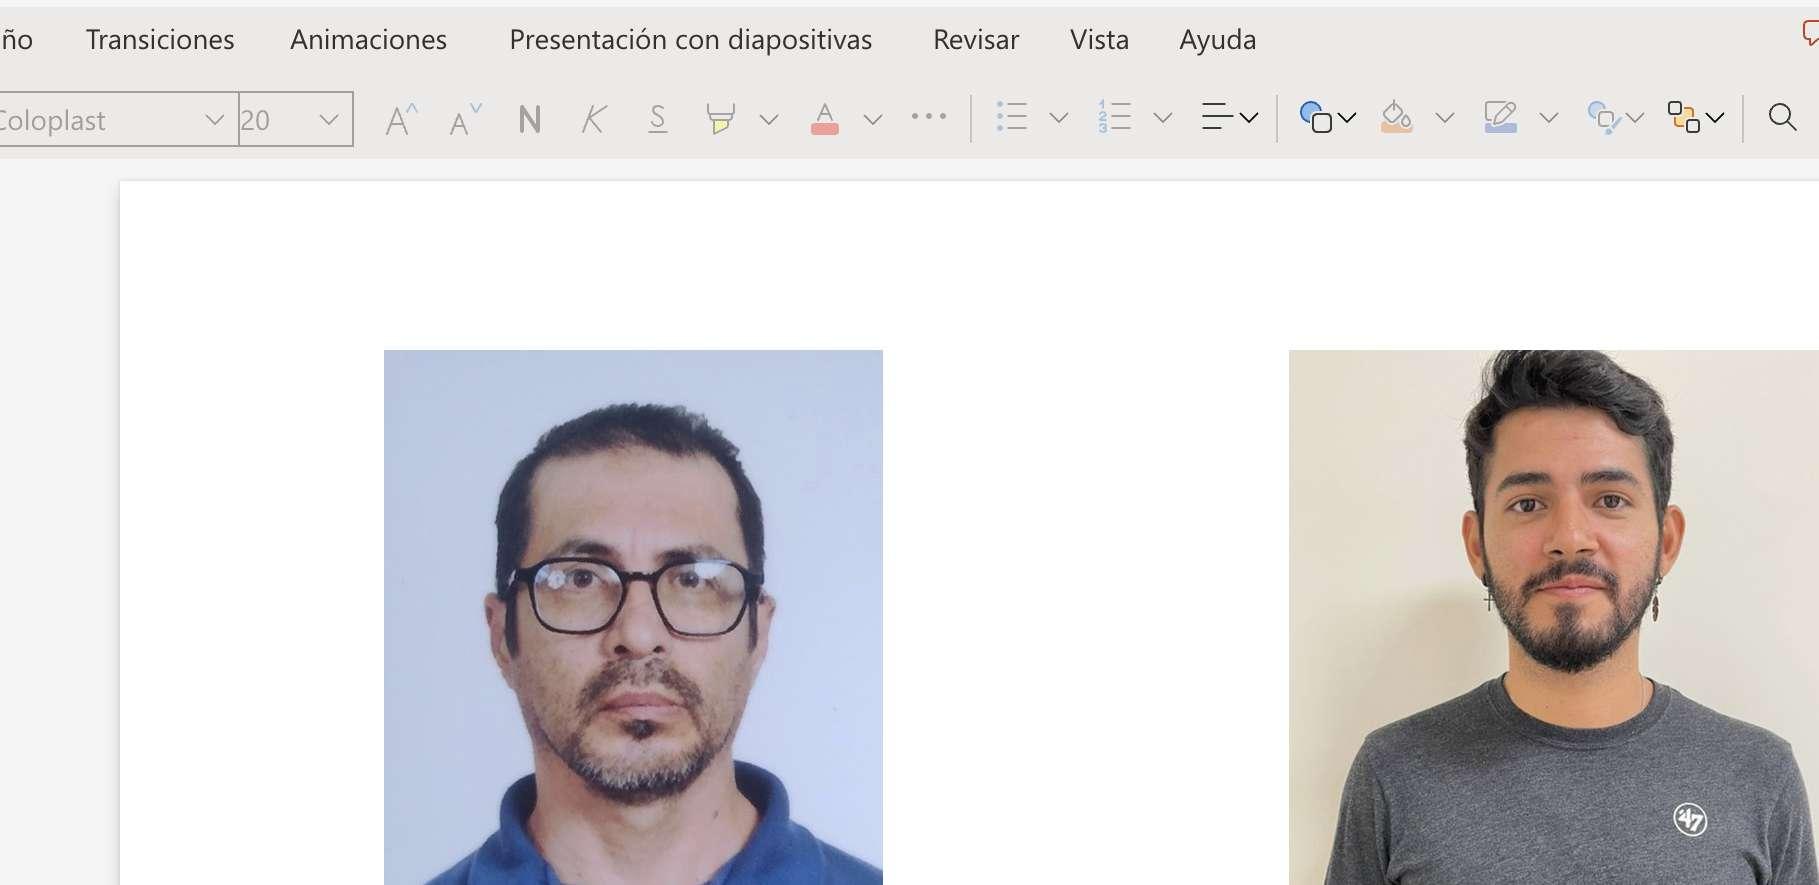Toggle underline (S) formatting
The image size is (1819, 885).
coord(657,120)
